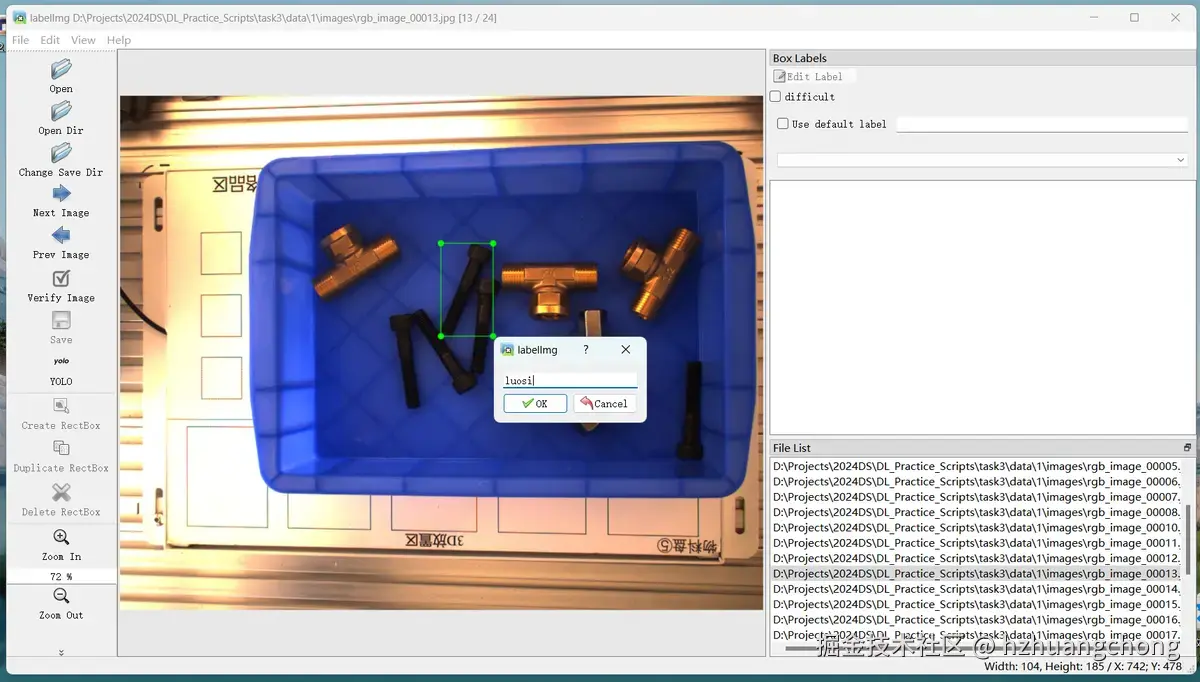Close the labelImg label dialog

[x=626, y=350]
